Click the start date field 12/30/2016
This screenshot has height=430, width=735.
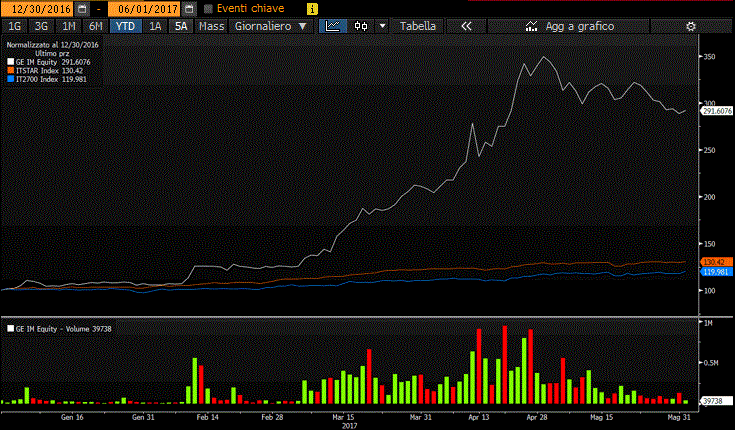click(x=36, y=8)
